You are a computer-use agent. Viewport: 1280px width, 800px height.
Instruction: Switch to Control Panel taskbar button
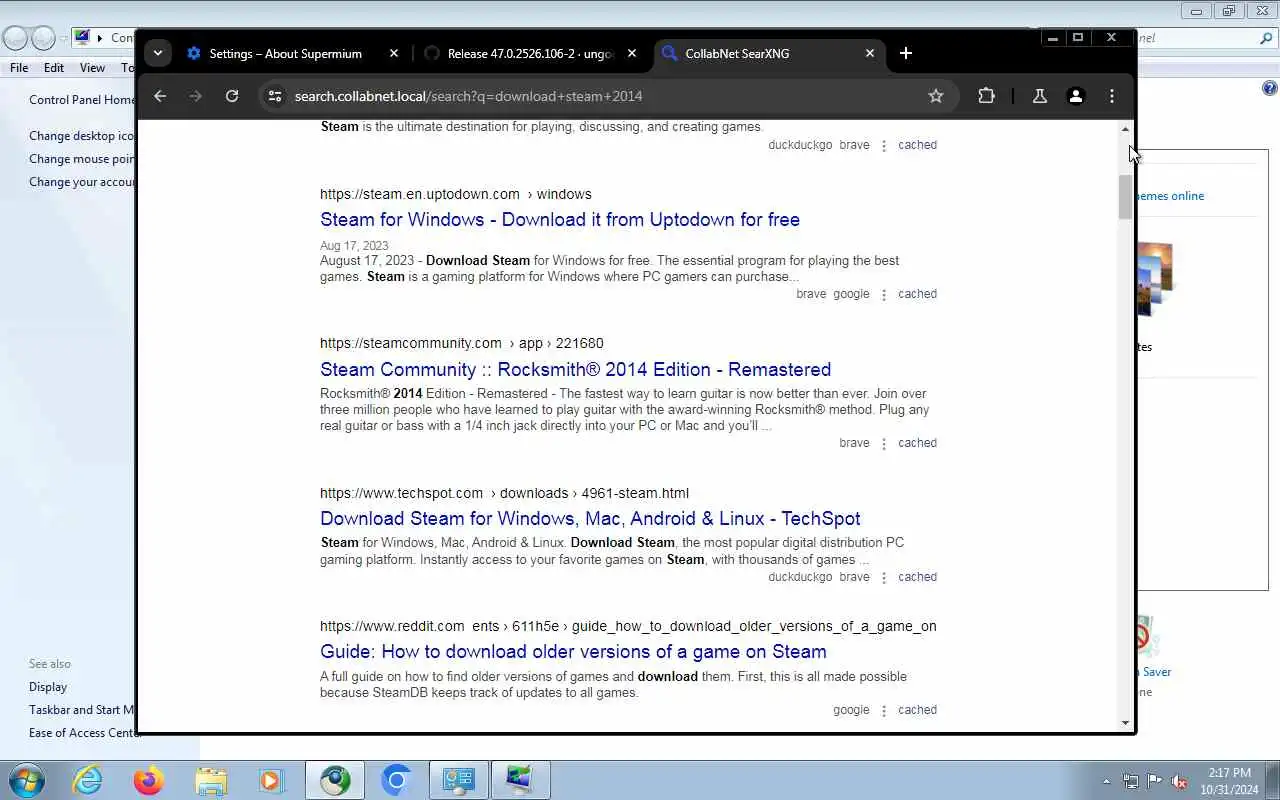459,780
